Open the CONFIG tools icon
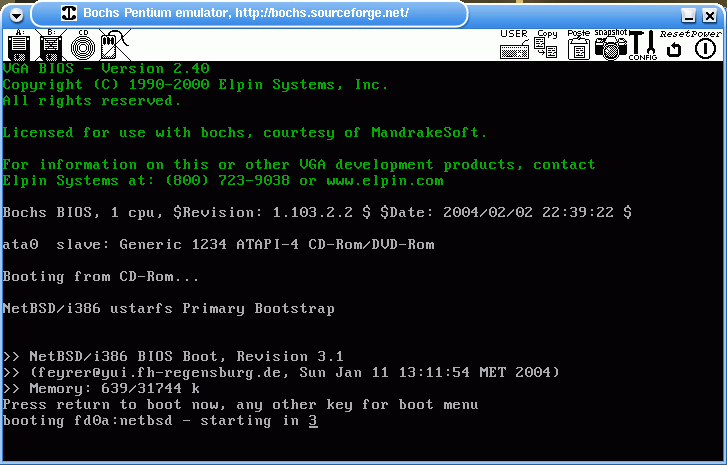This screenshot has width=727, height=465. pos(642,46)
